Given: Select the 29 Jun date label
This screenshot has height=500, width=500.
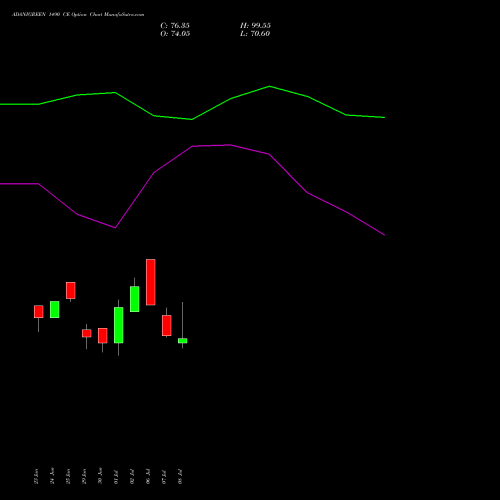Looking at the screenshot, I should click(84, 476).
